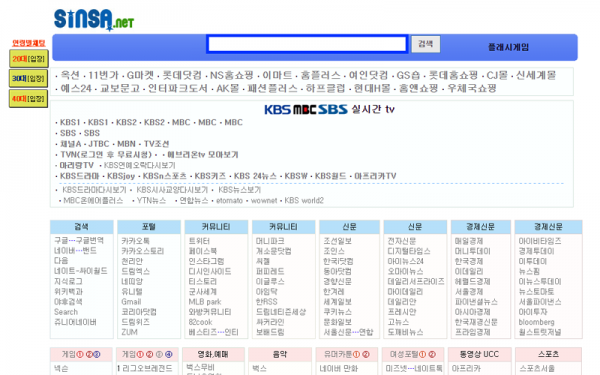Open the MBN live TV link
Image resolution: width=600 pixels, height=375 pixels.
pyautogui.click(x=126, y=144)
